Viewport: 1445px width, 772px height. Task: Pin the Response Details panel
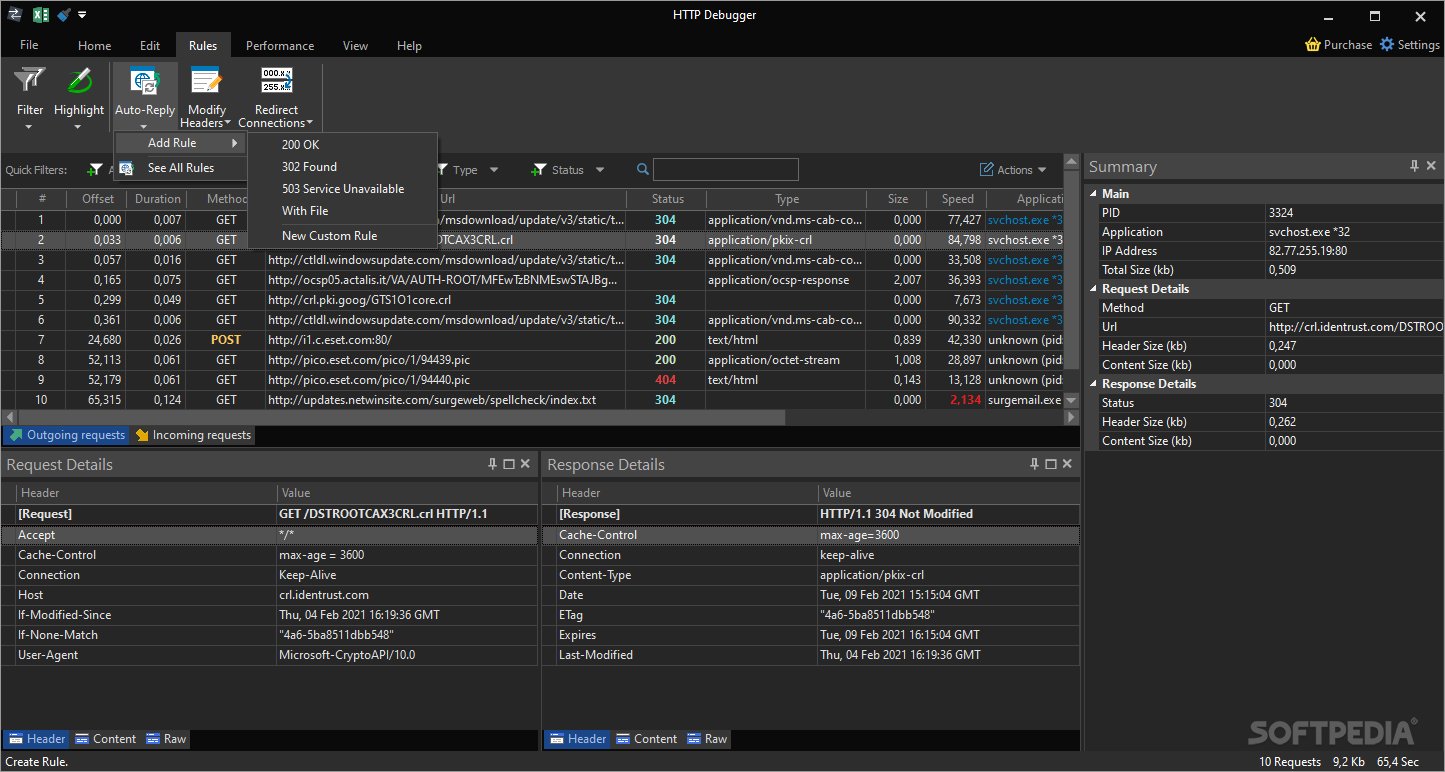1034,464
